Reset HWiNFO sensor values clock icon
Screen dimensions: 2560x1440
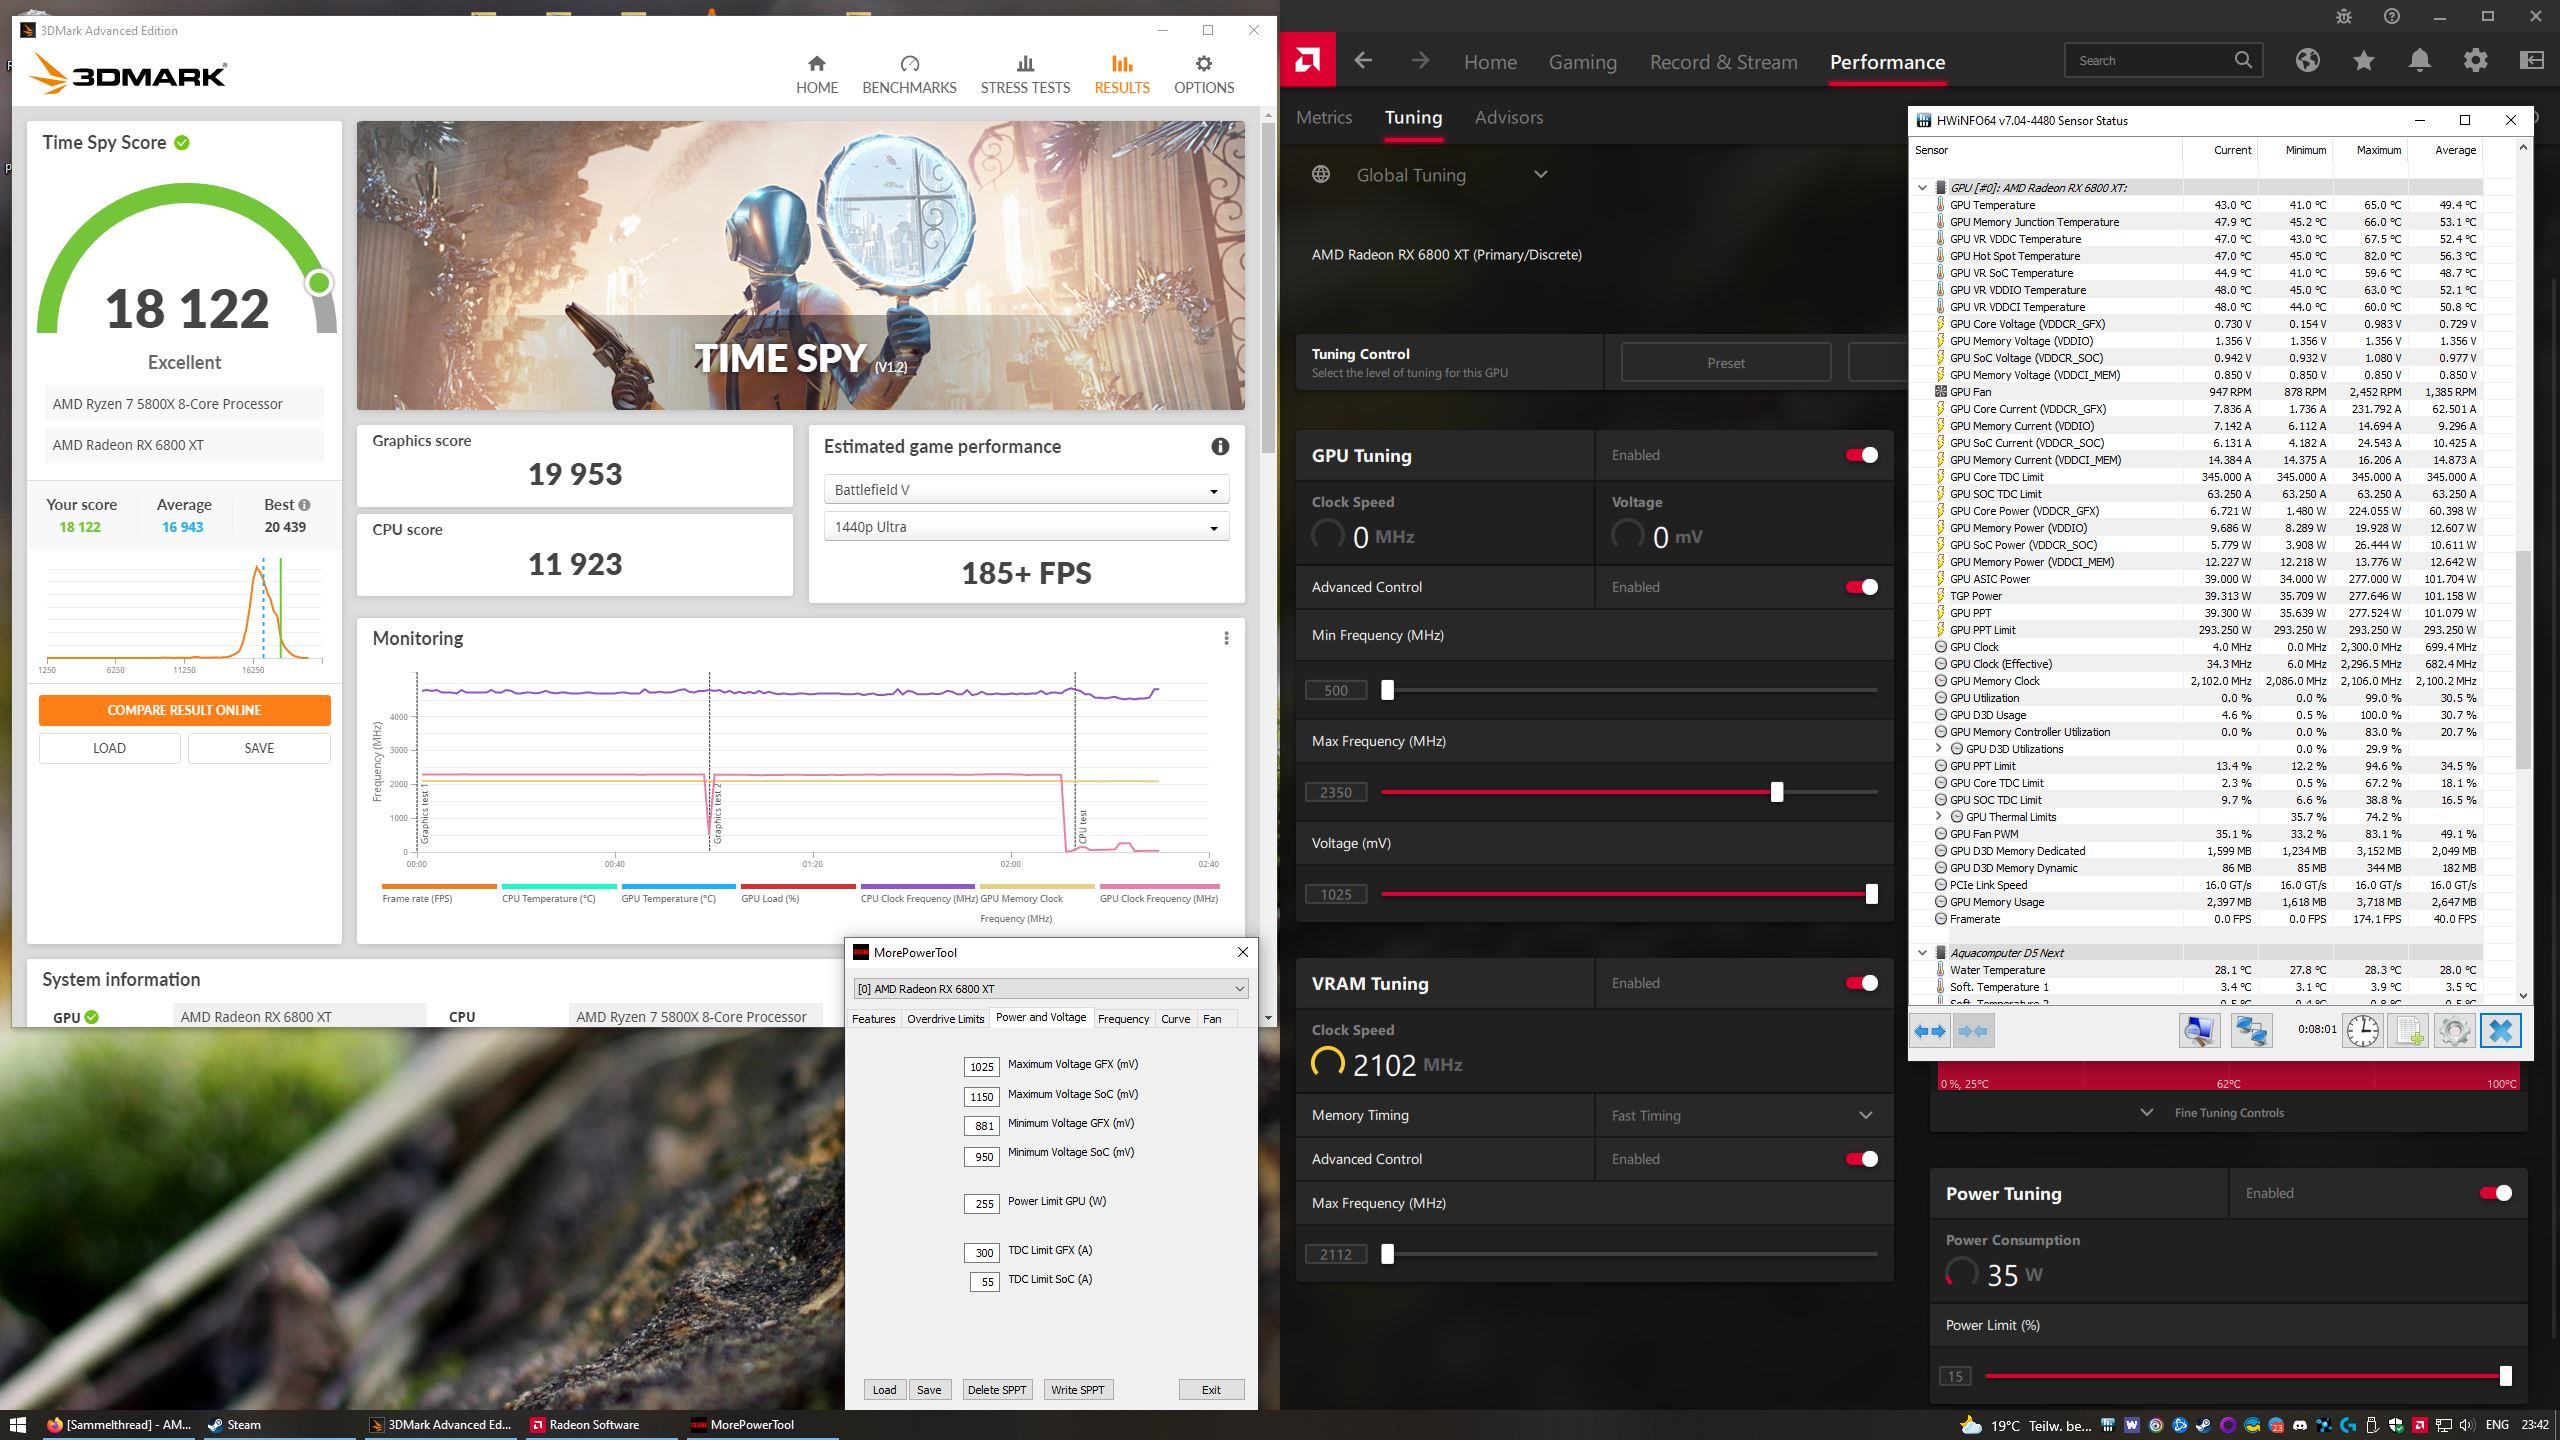click(x=2362, y=1030)
